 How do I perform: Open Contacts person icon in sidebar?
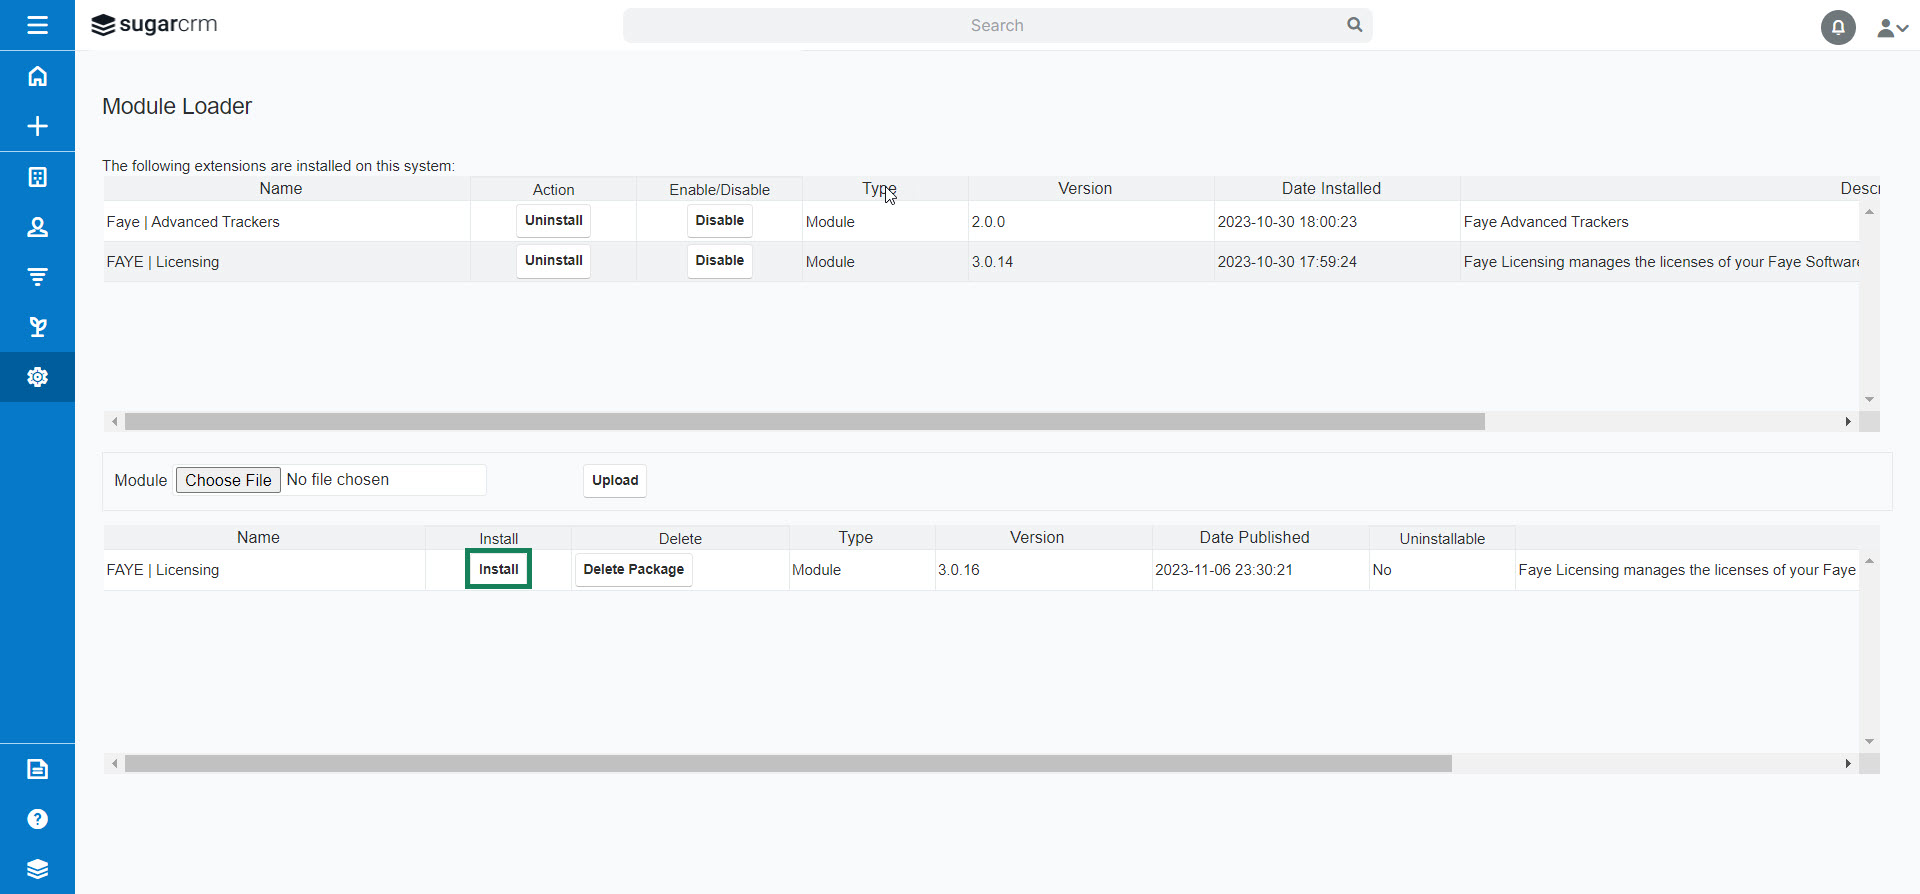[x=37, y=227]
